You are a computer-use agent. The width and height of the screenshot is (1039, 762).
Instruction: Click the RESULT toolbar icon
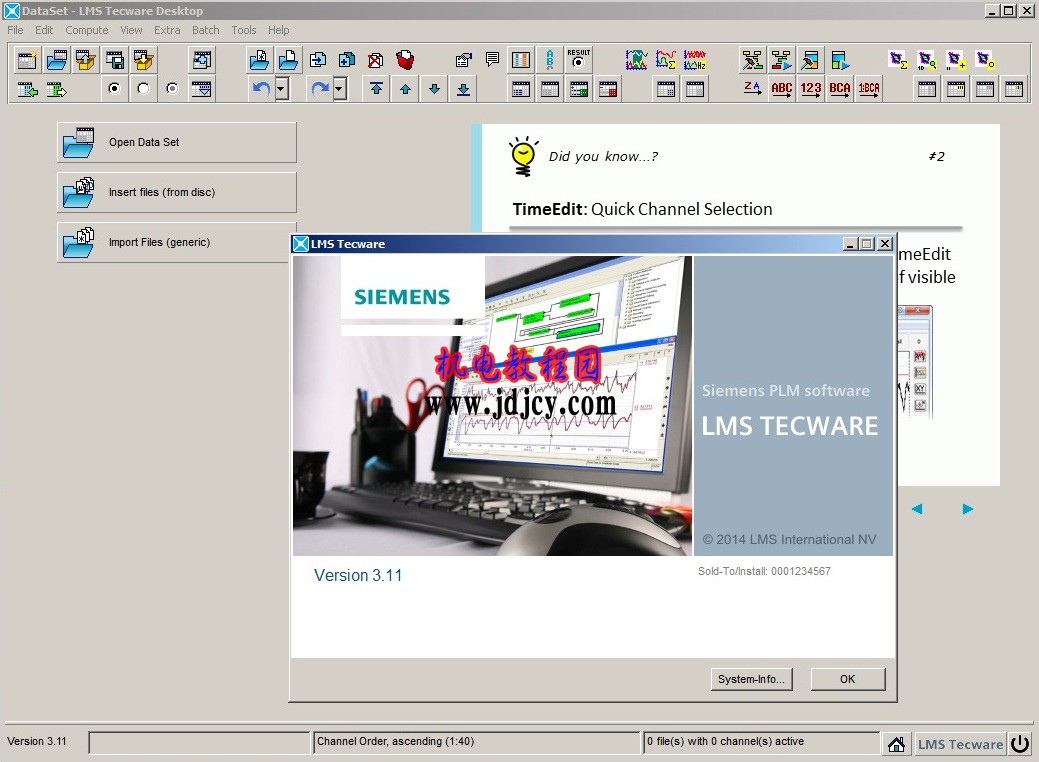[578, 60]
